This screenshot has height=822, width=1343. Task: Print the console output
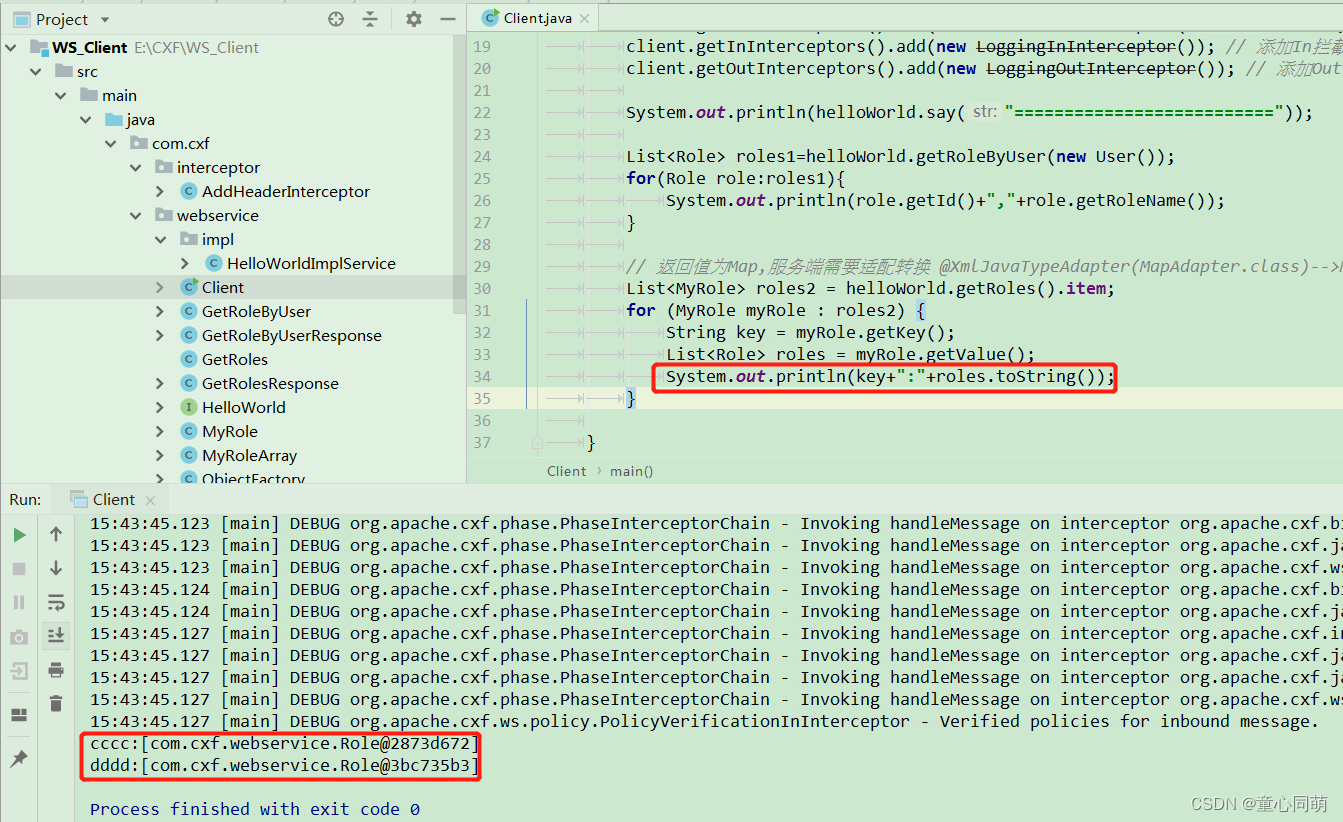56,671
